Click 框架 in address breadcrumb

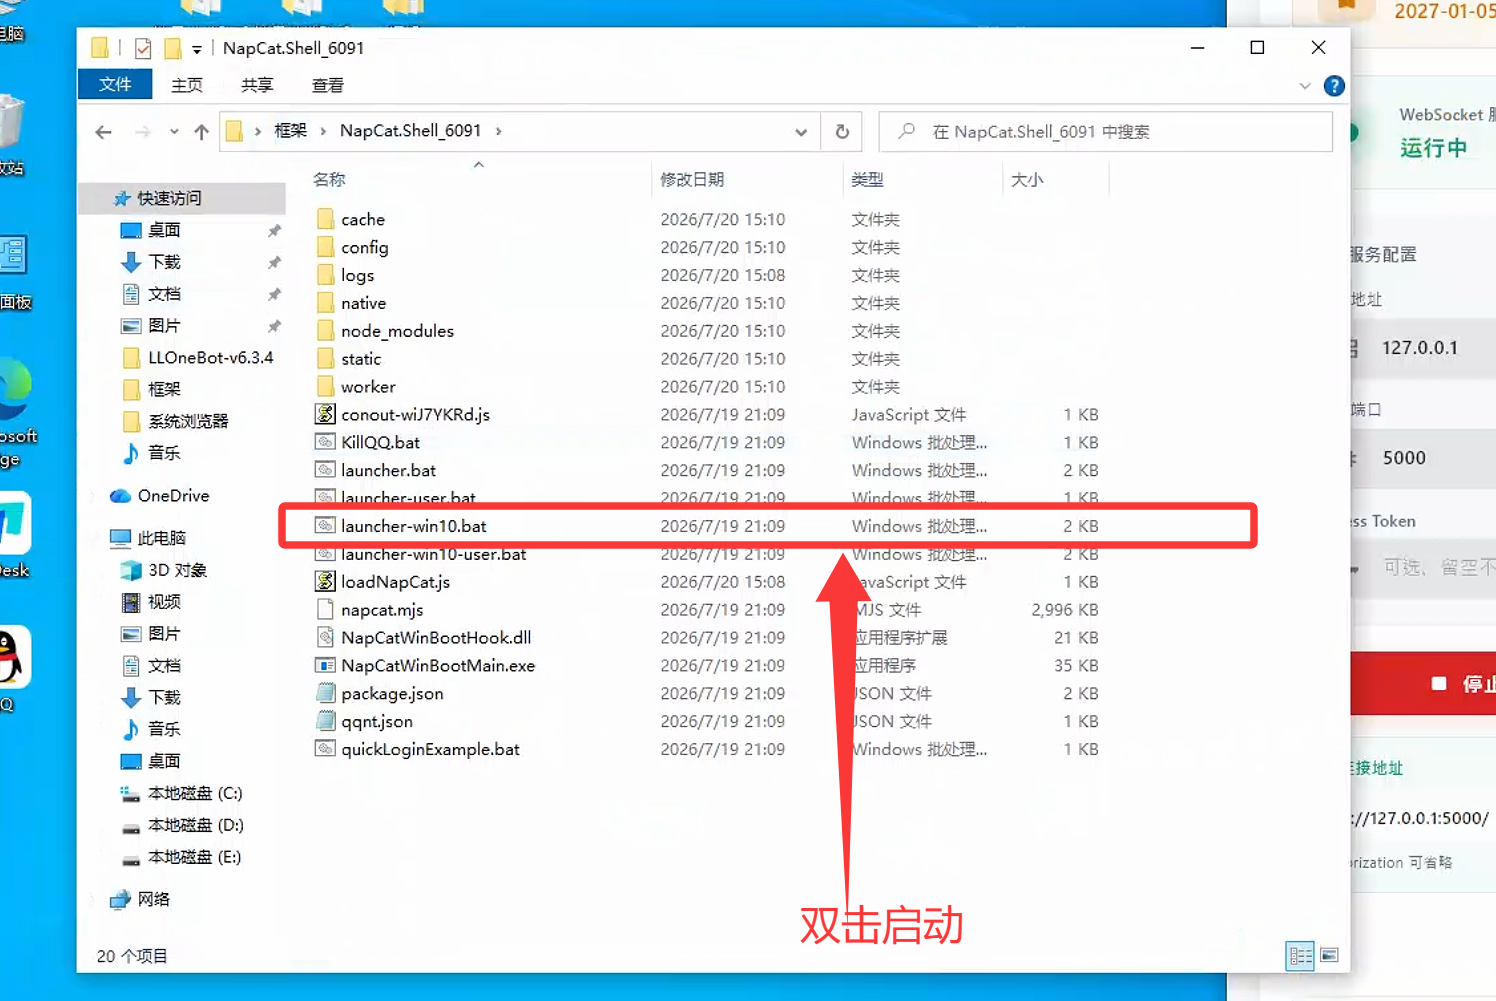[290, 131]
